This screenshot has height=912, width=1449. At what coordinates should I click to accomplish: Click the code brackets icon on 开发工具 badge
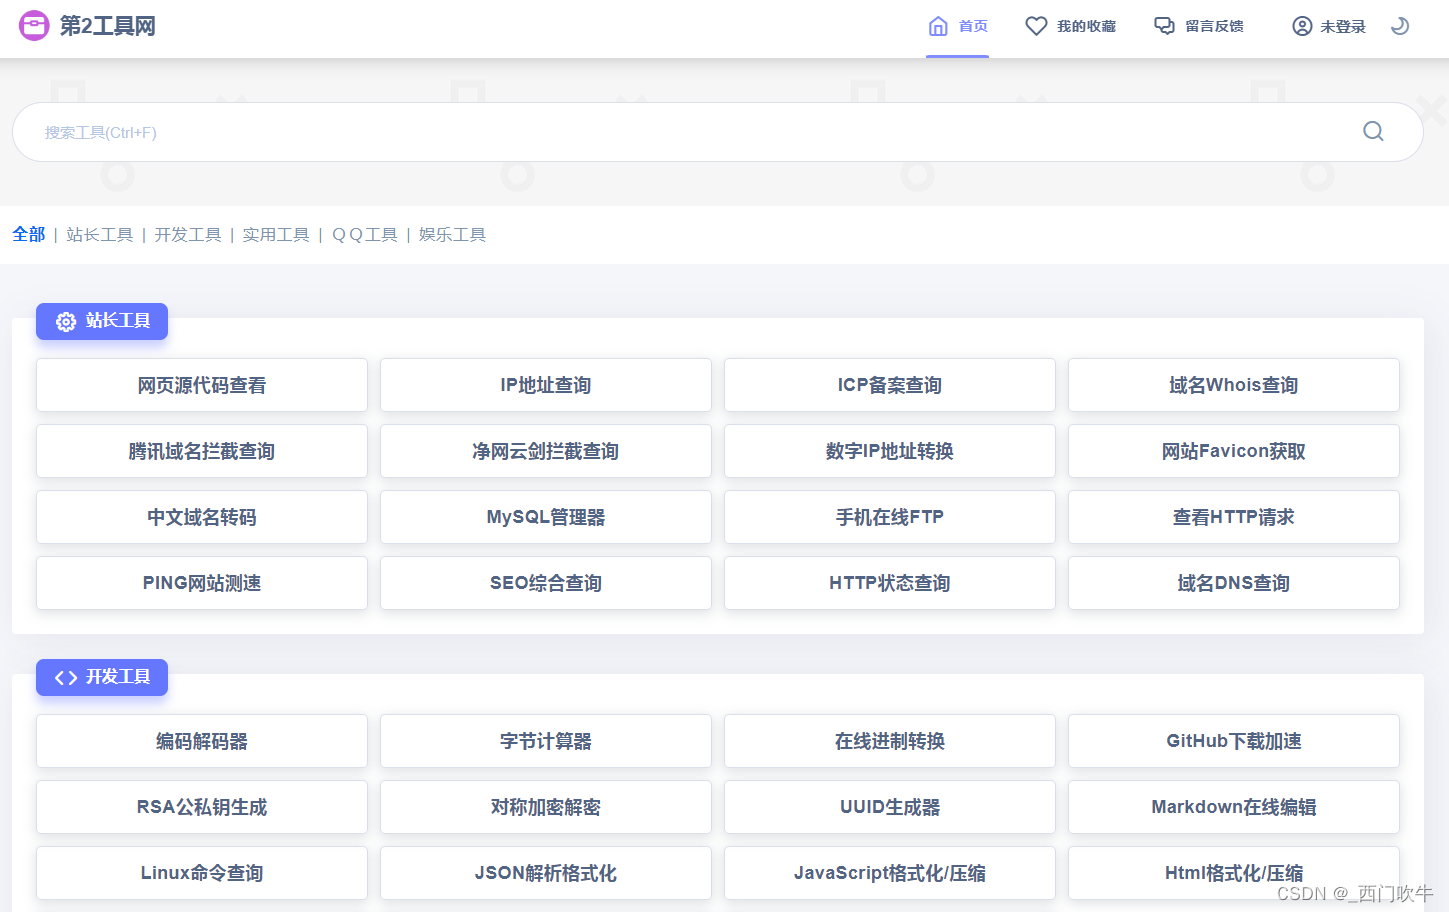(x=66, y=678)
